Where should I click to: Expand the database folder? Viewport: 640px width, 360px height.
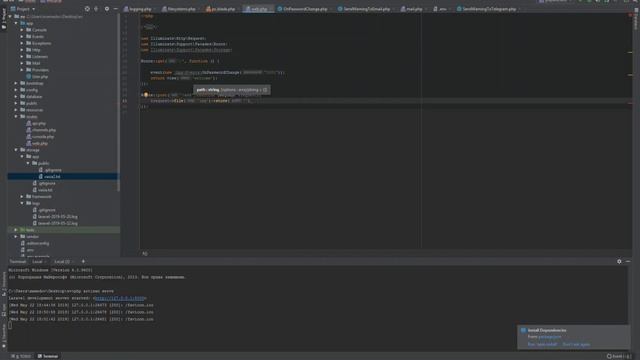tap(16, 97)
